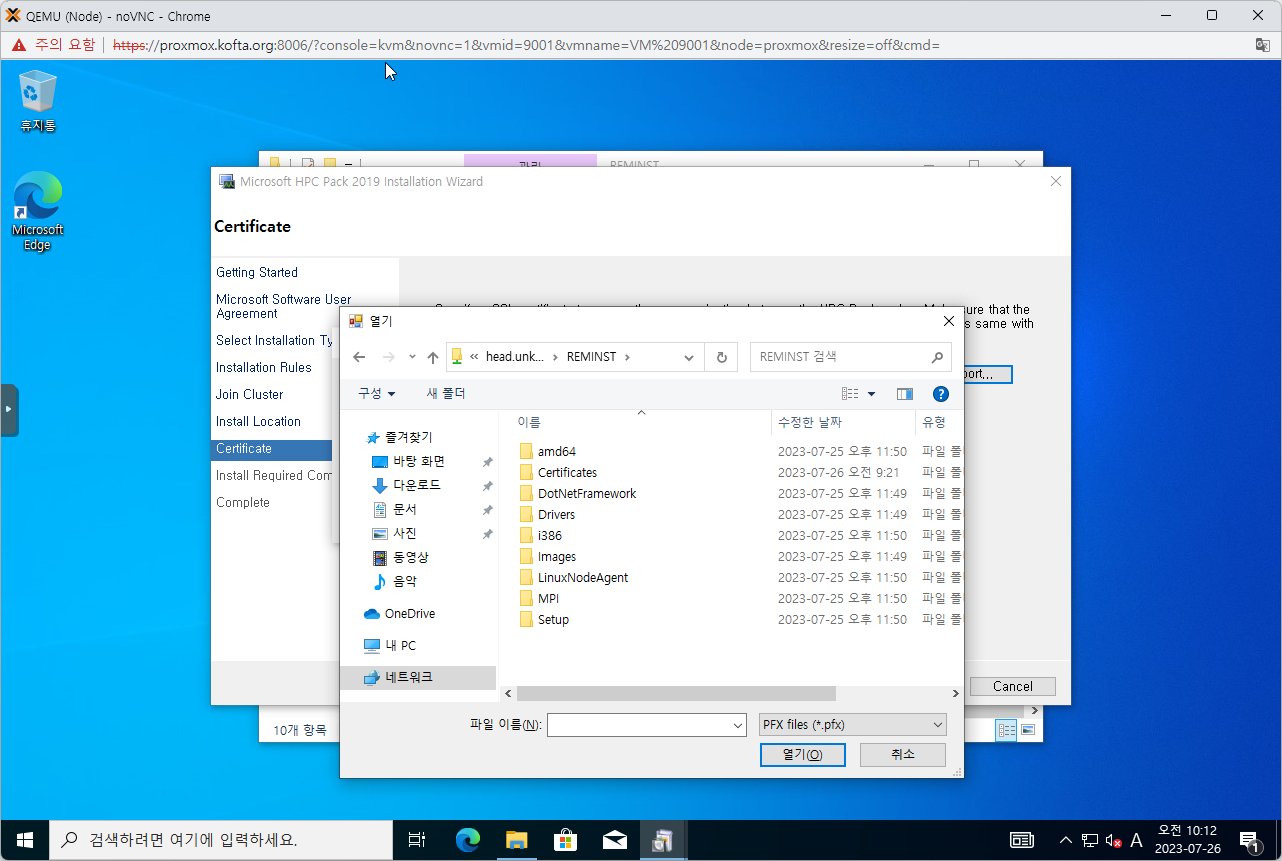Refresh the REMINST folder listing
The width and height of the screenshot is (1282, 861).
tap(721, 357)
